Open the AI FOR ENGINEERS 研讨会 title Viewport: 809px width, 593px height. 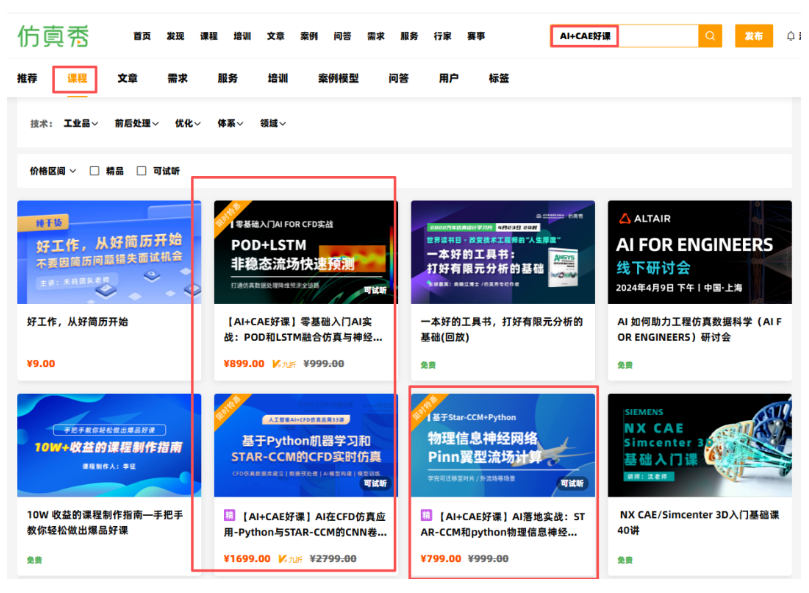[699, 329]
